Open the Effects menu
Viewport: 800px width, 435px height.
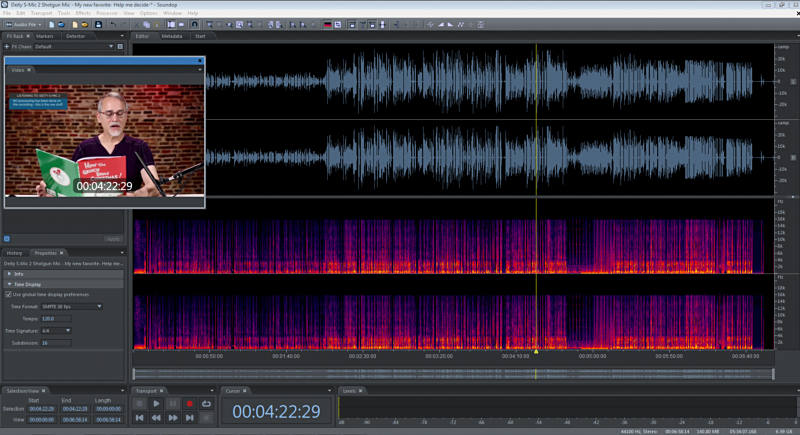(83, 13)
